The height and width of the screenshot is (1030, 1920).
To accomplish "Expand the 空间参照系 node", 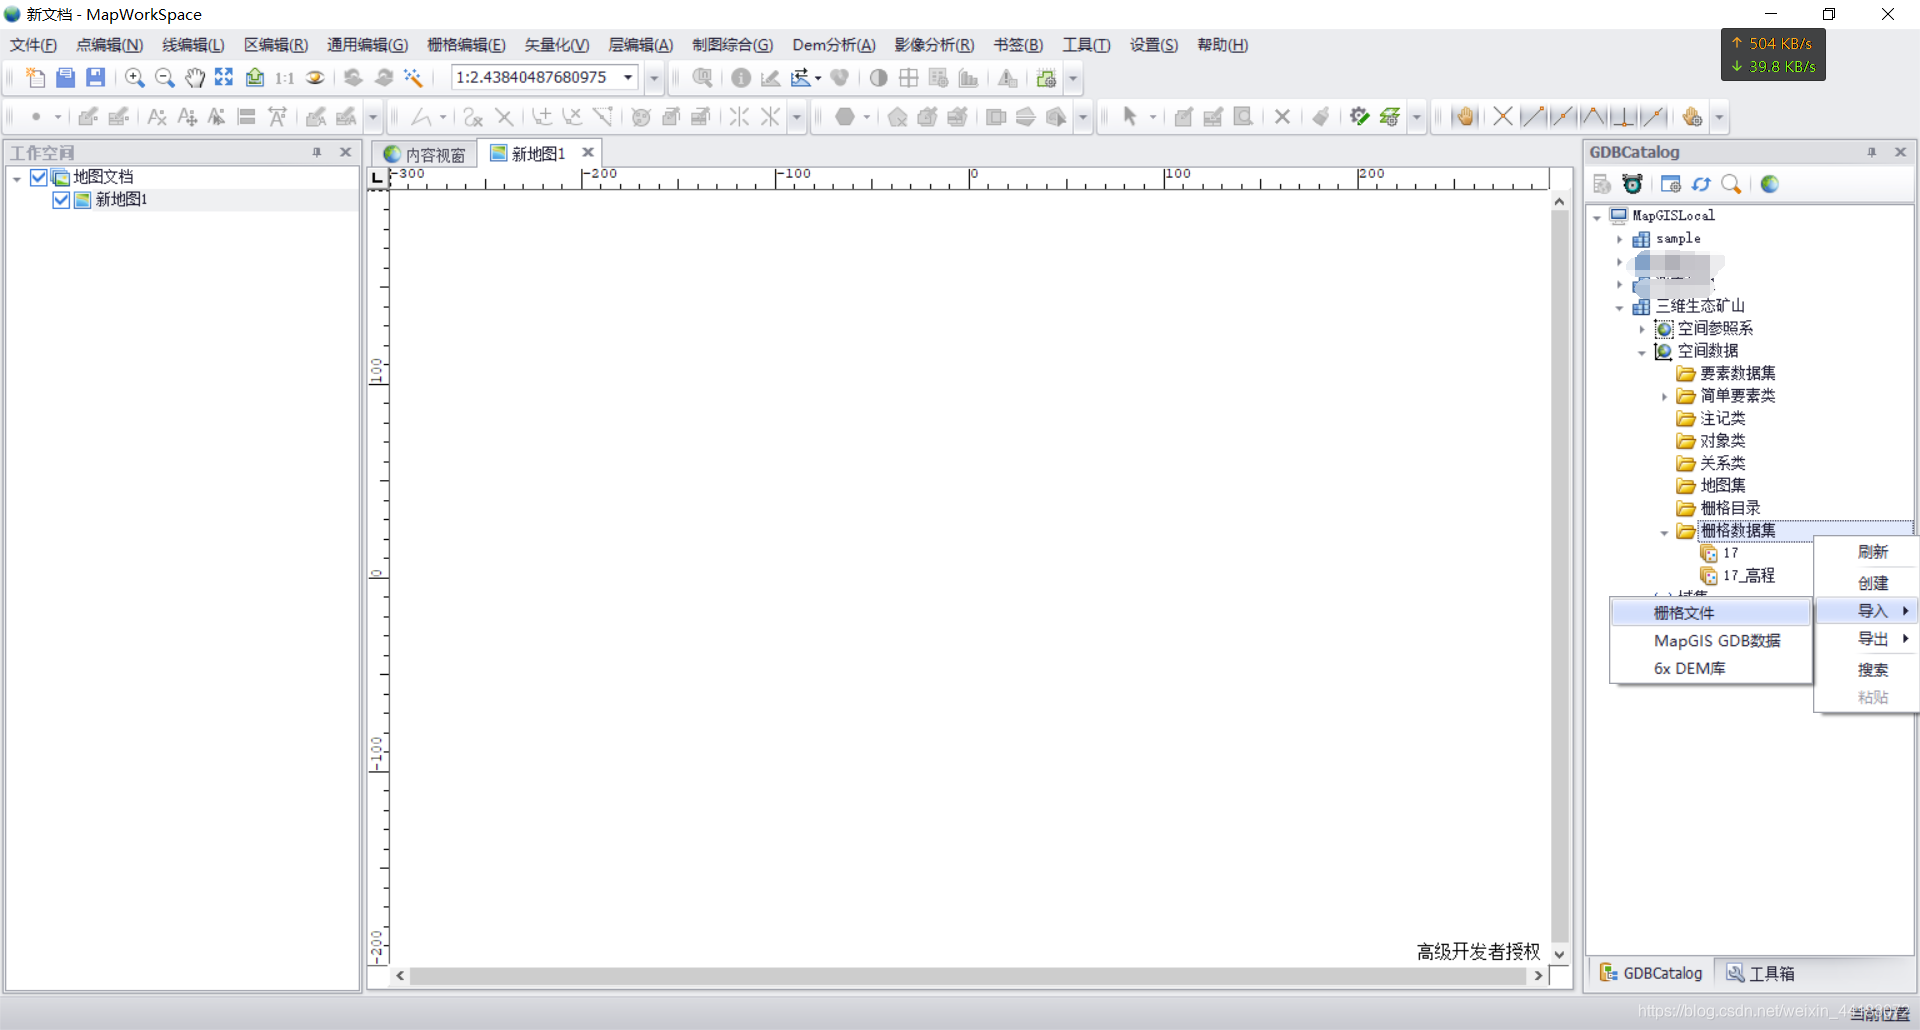I will point(1642,329).
